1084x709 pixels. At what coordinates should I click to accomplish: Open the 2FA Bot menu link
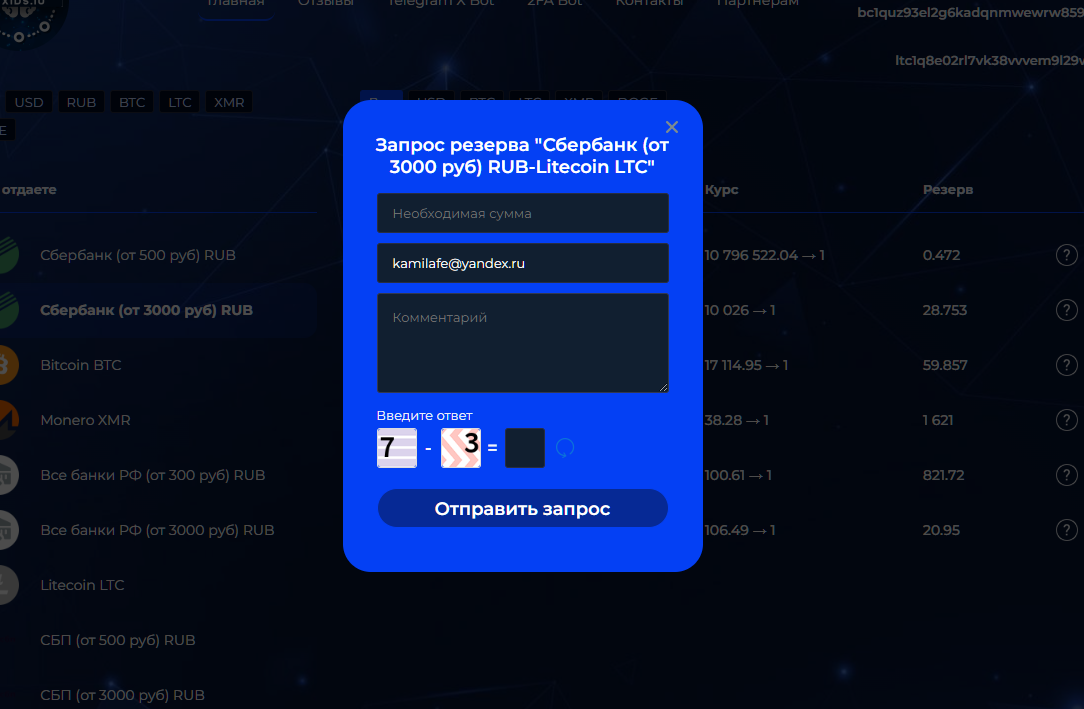[554, 3]
